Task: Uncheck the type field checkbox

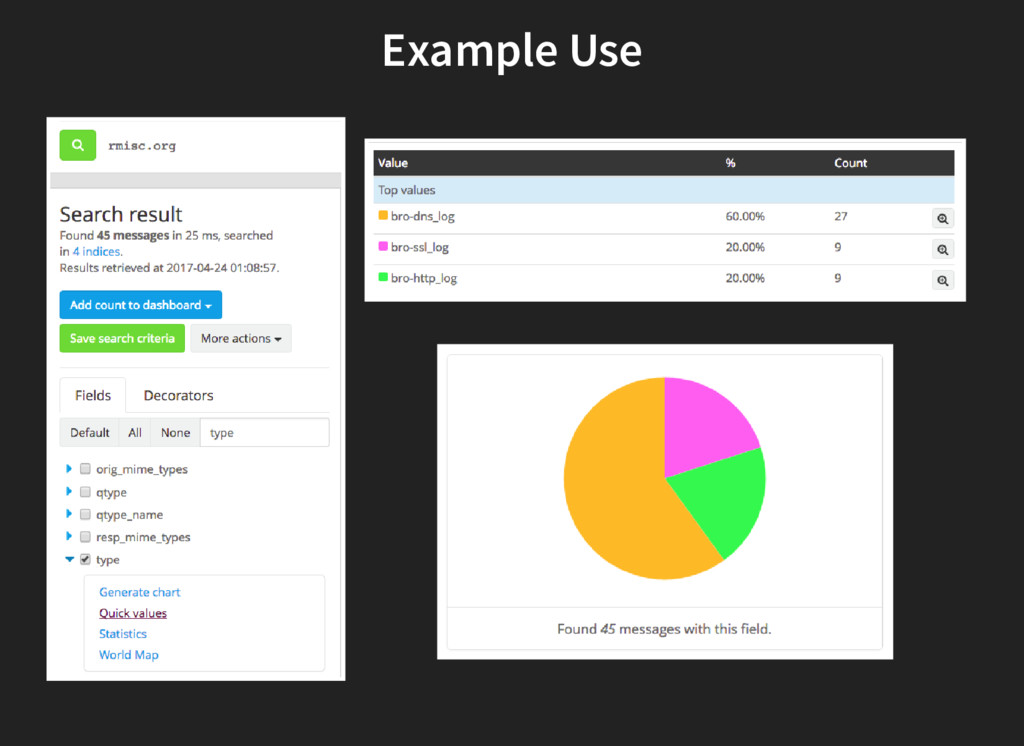Action: (85, 559)
